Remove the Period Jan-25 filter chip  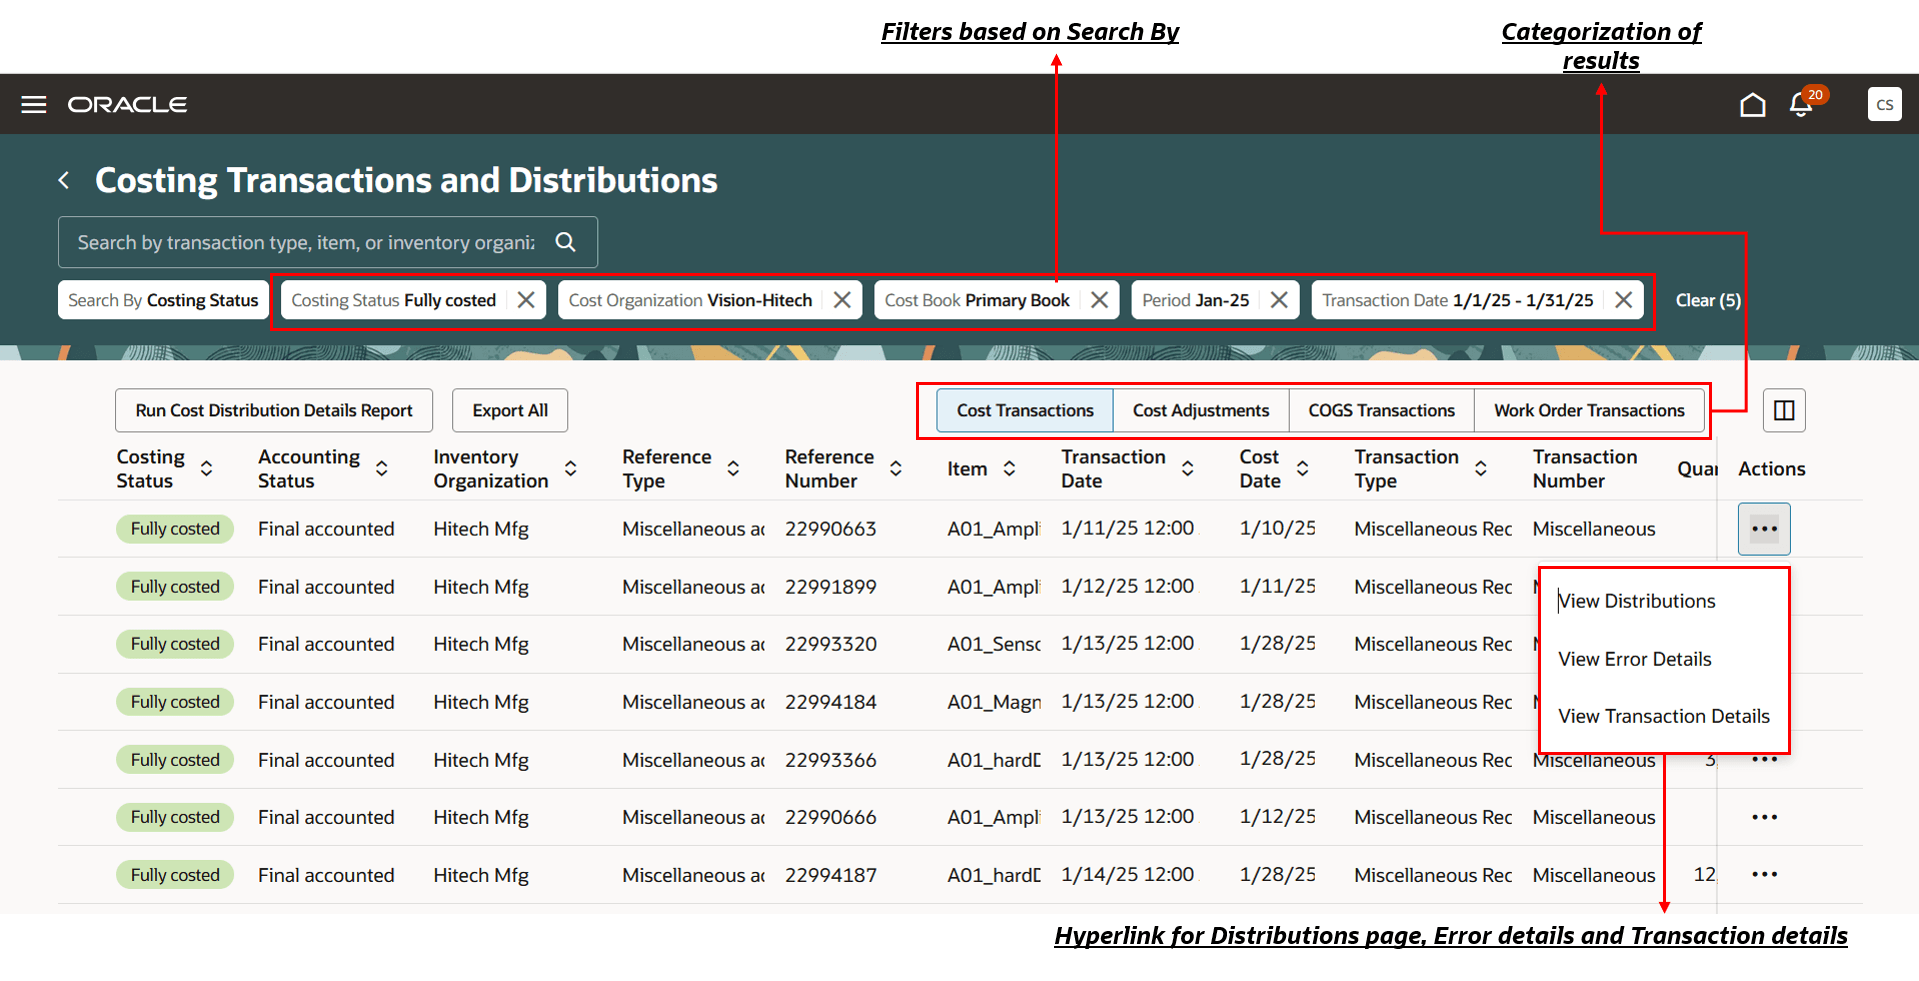click(1280, 299)
